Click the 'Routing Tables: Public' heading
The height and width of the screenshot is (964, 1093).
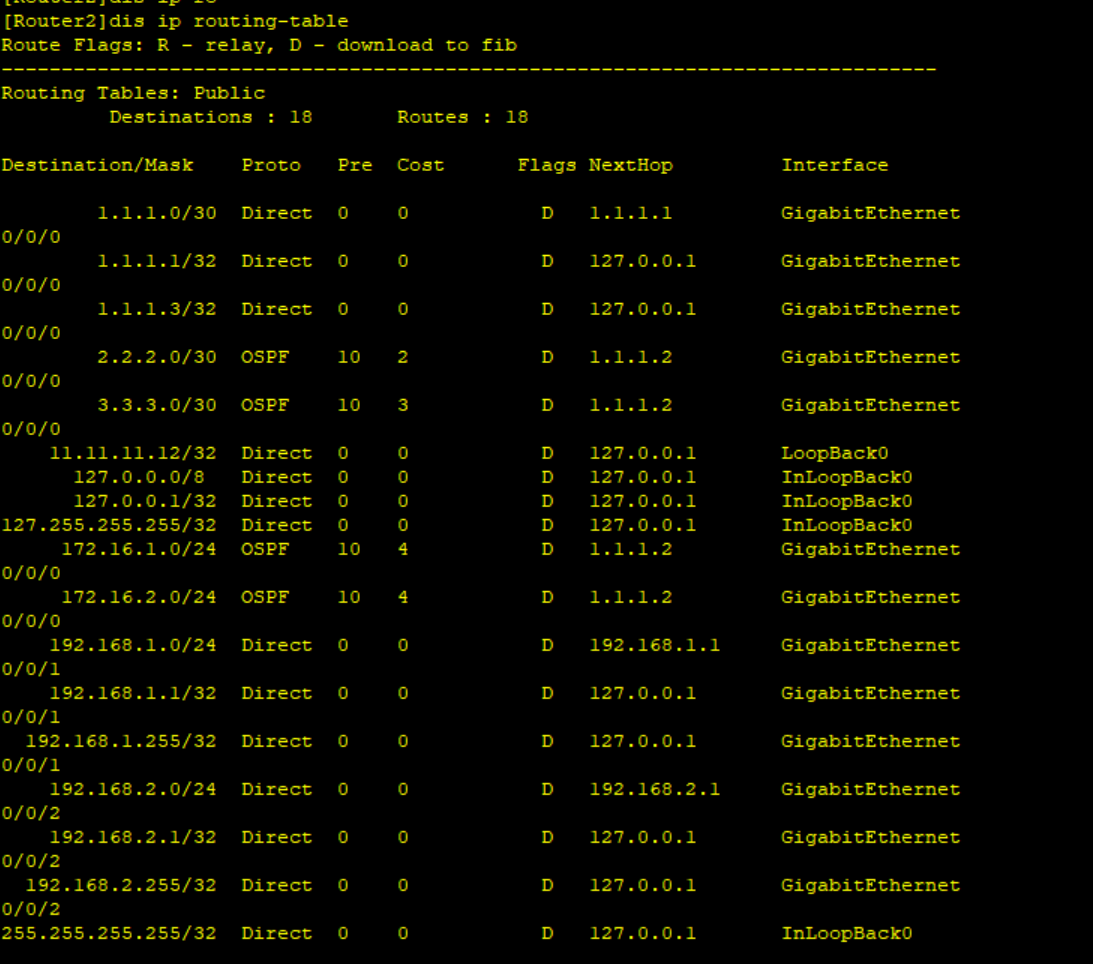click(133, 93)
